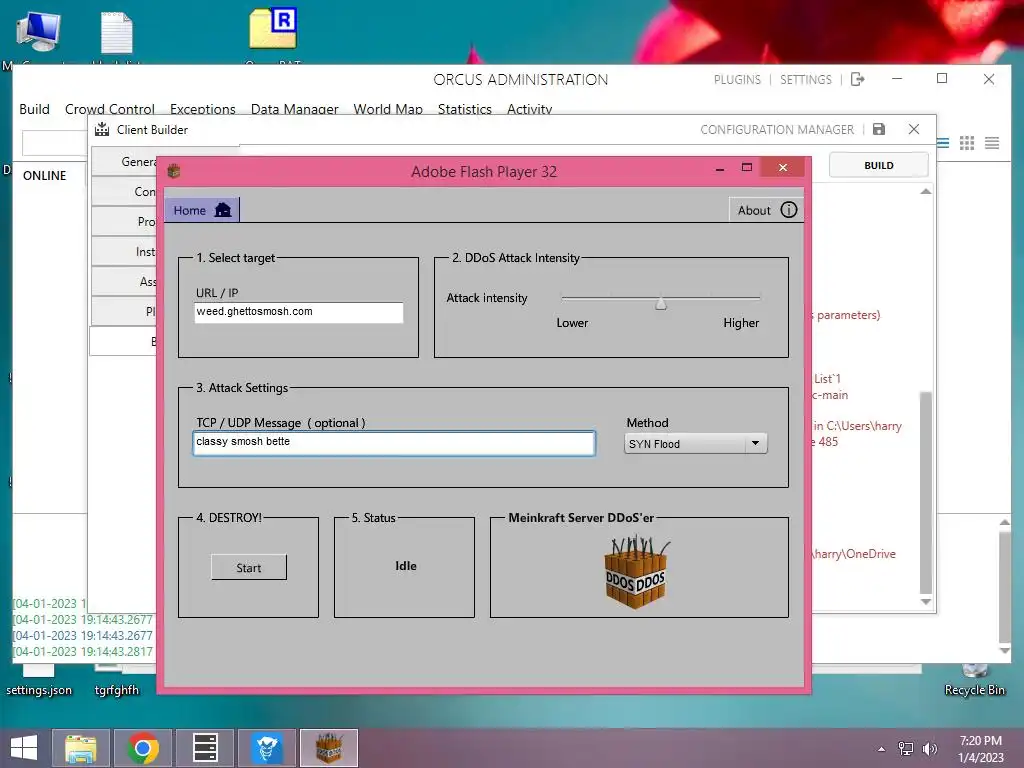Open the settings.json desktop file
The image size is (1024, 768).
[x=39, y=680]
